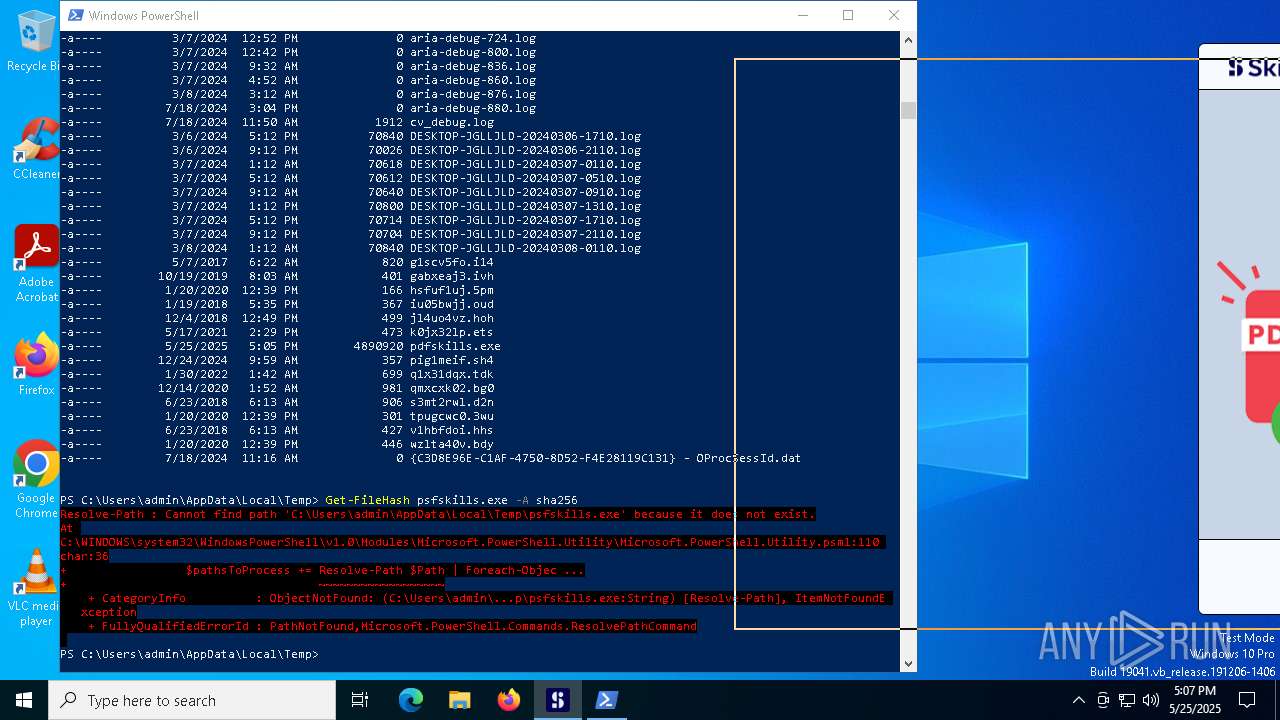Click the pdfskills.exe file name row
The image size is (1280, 720).
(x=280, y=346)
